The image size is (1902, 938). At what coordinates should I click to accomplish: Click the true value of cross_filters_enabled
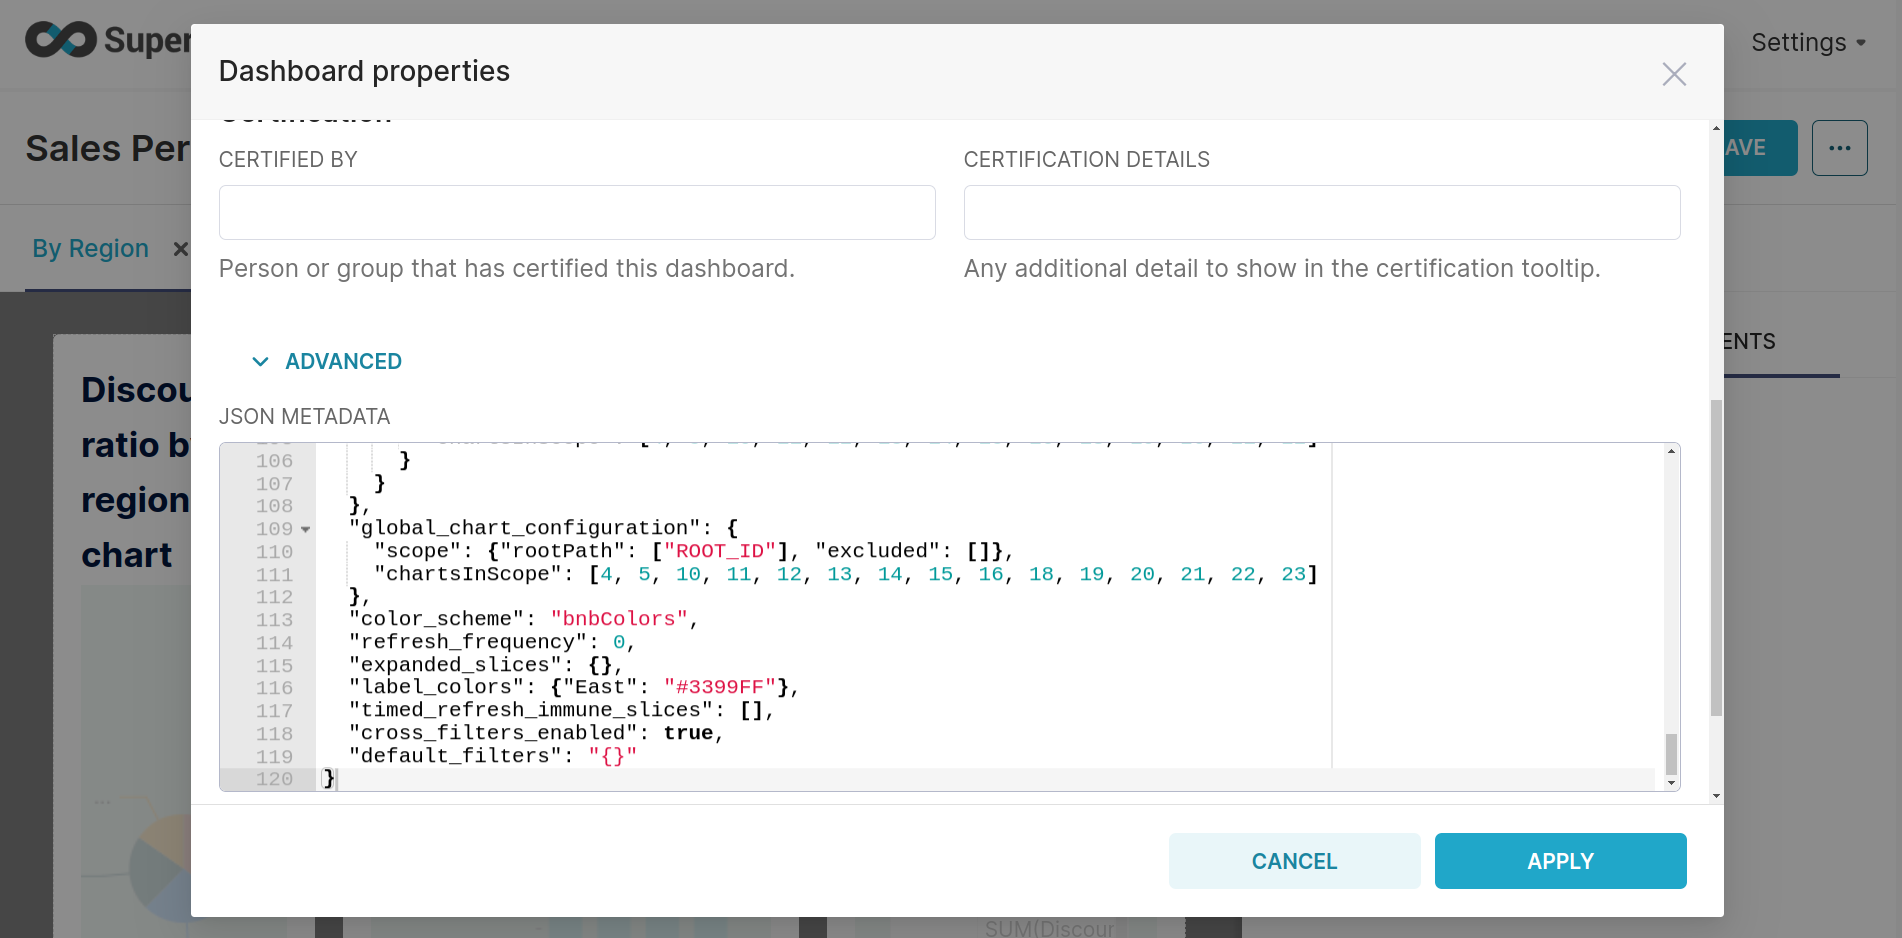tap(689, 733)
